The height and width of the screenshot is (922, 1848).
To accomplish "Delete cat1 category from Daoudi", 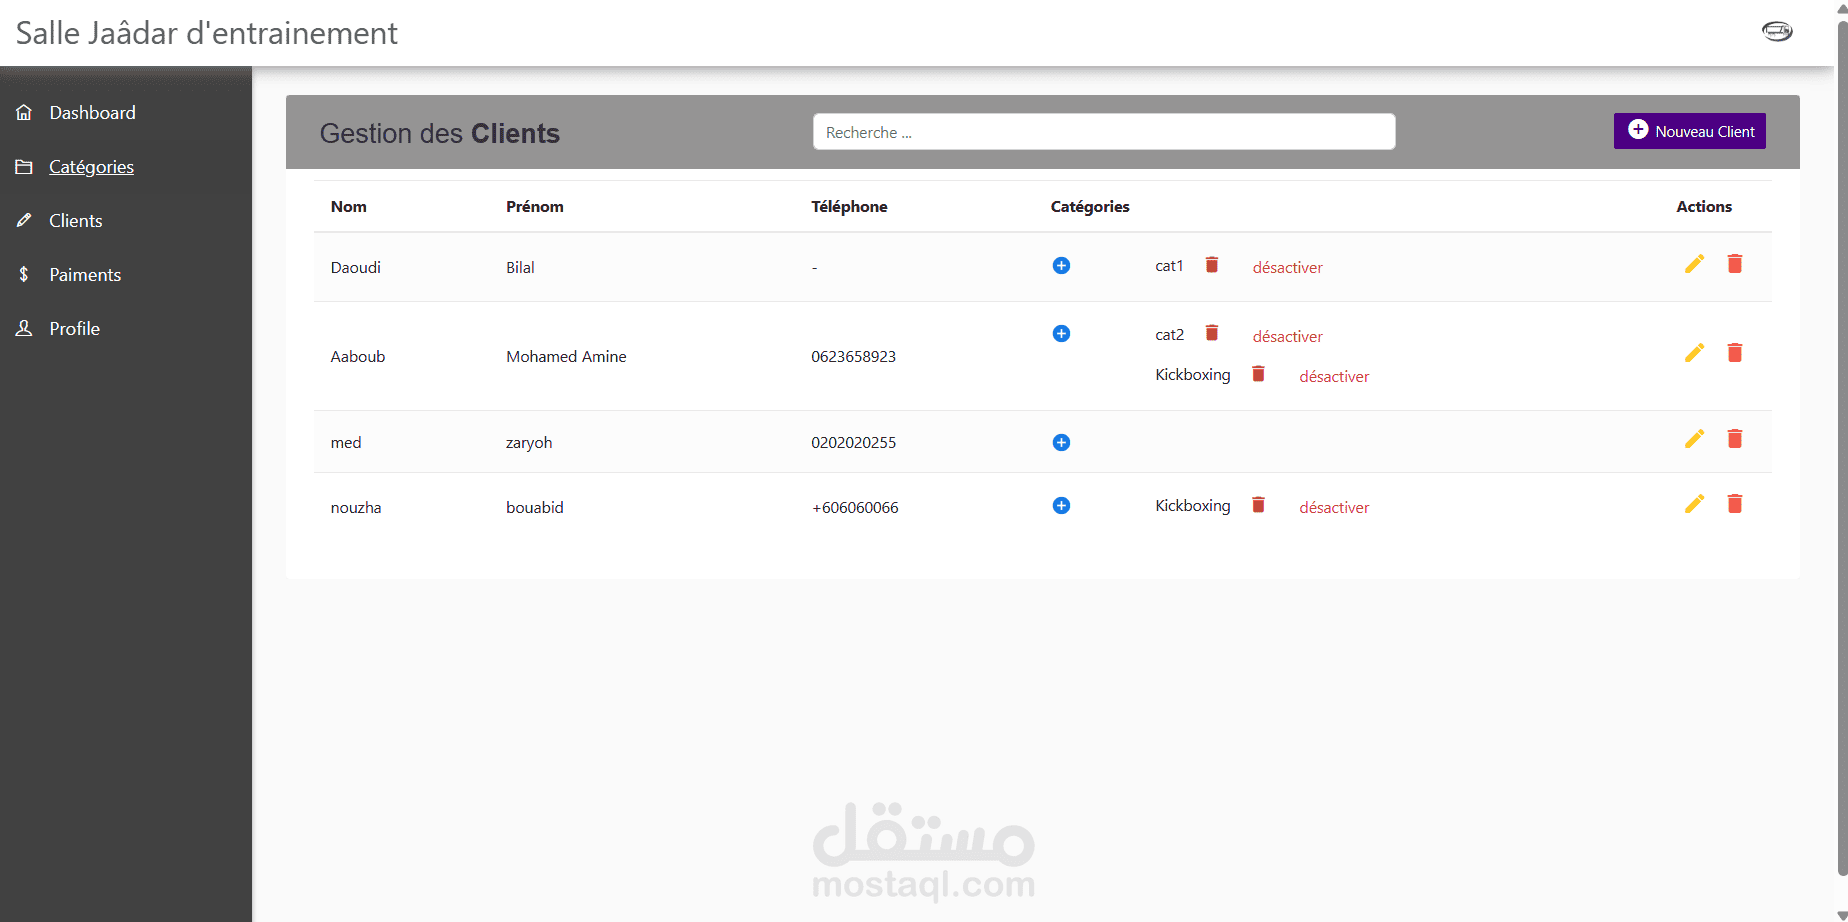I will pyautogui.click(x=1212, y=264).
